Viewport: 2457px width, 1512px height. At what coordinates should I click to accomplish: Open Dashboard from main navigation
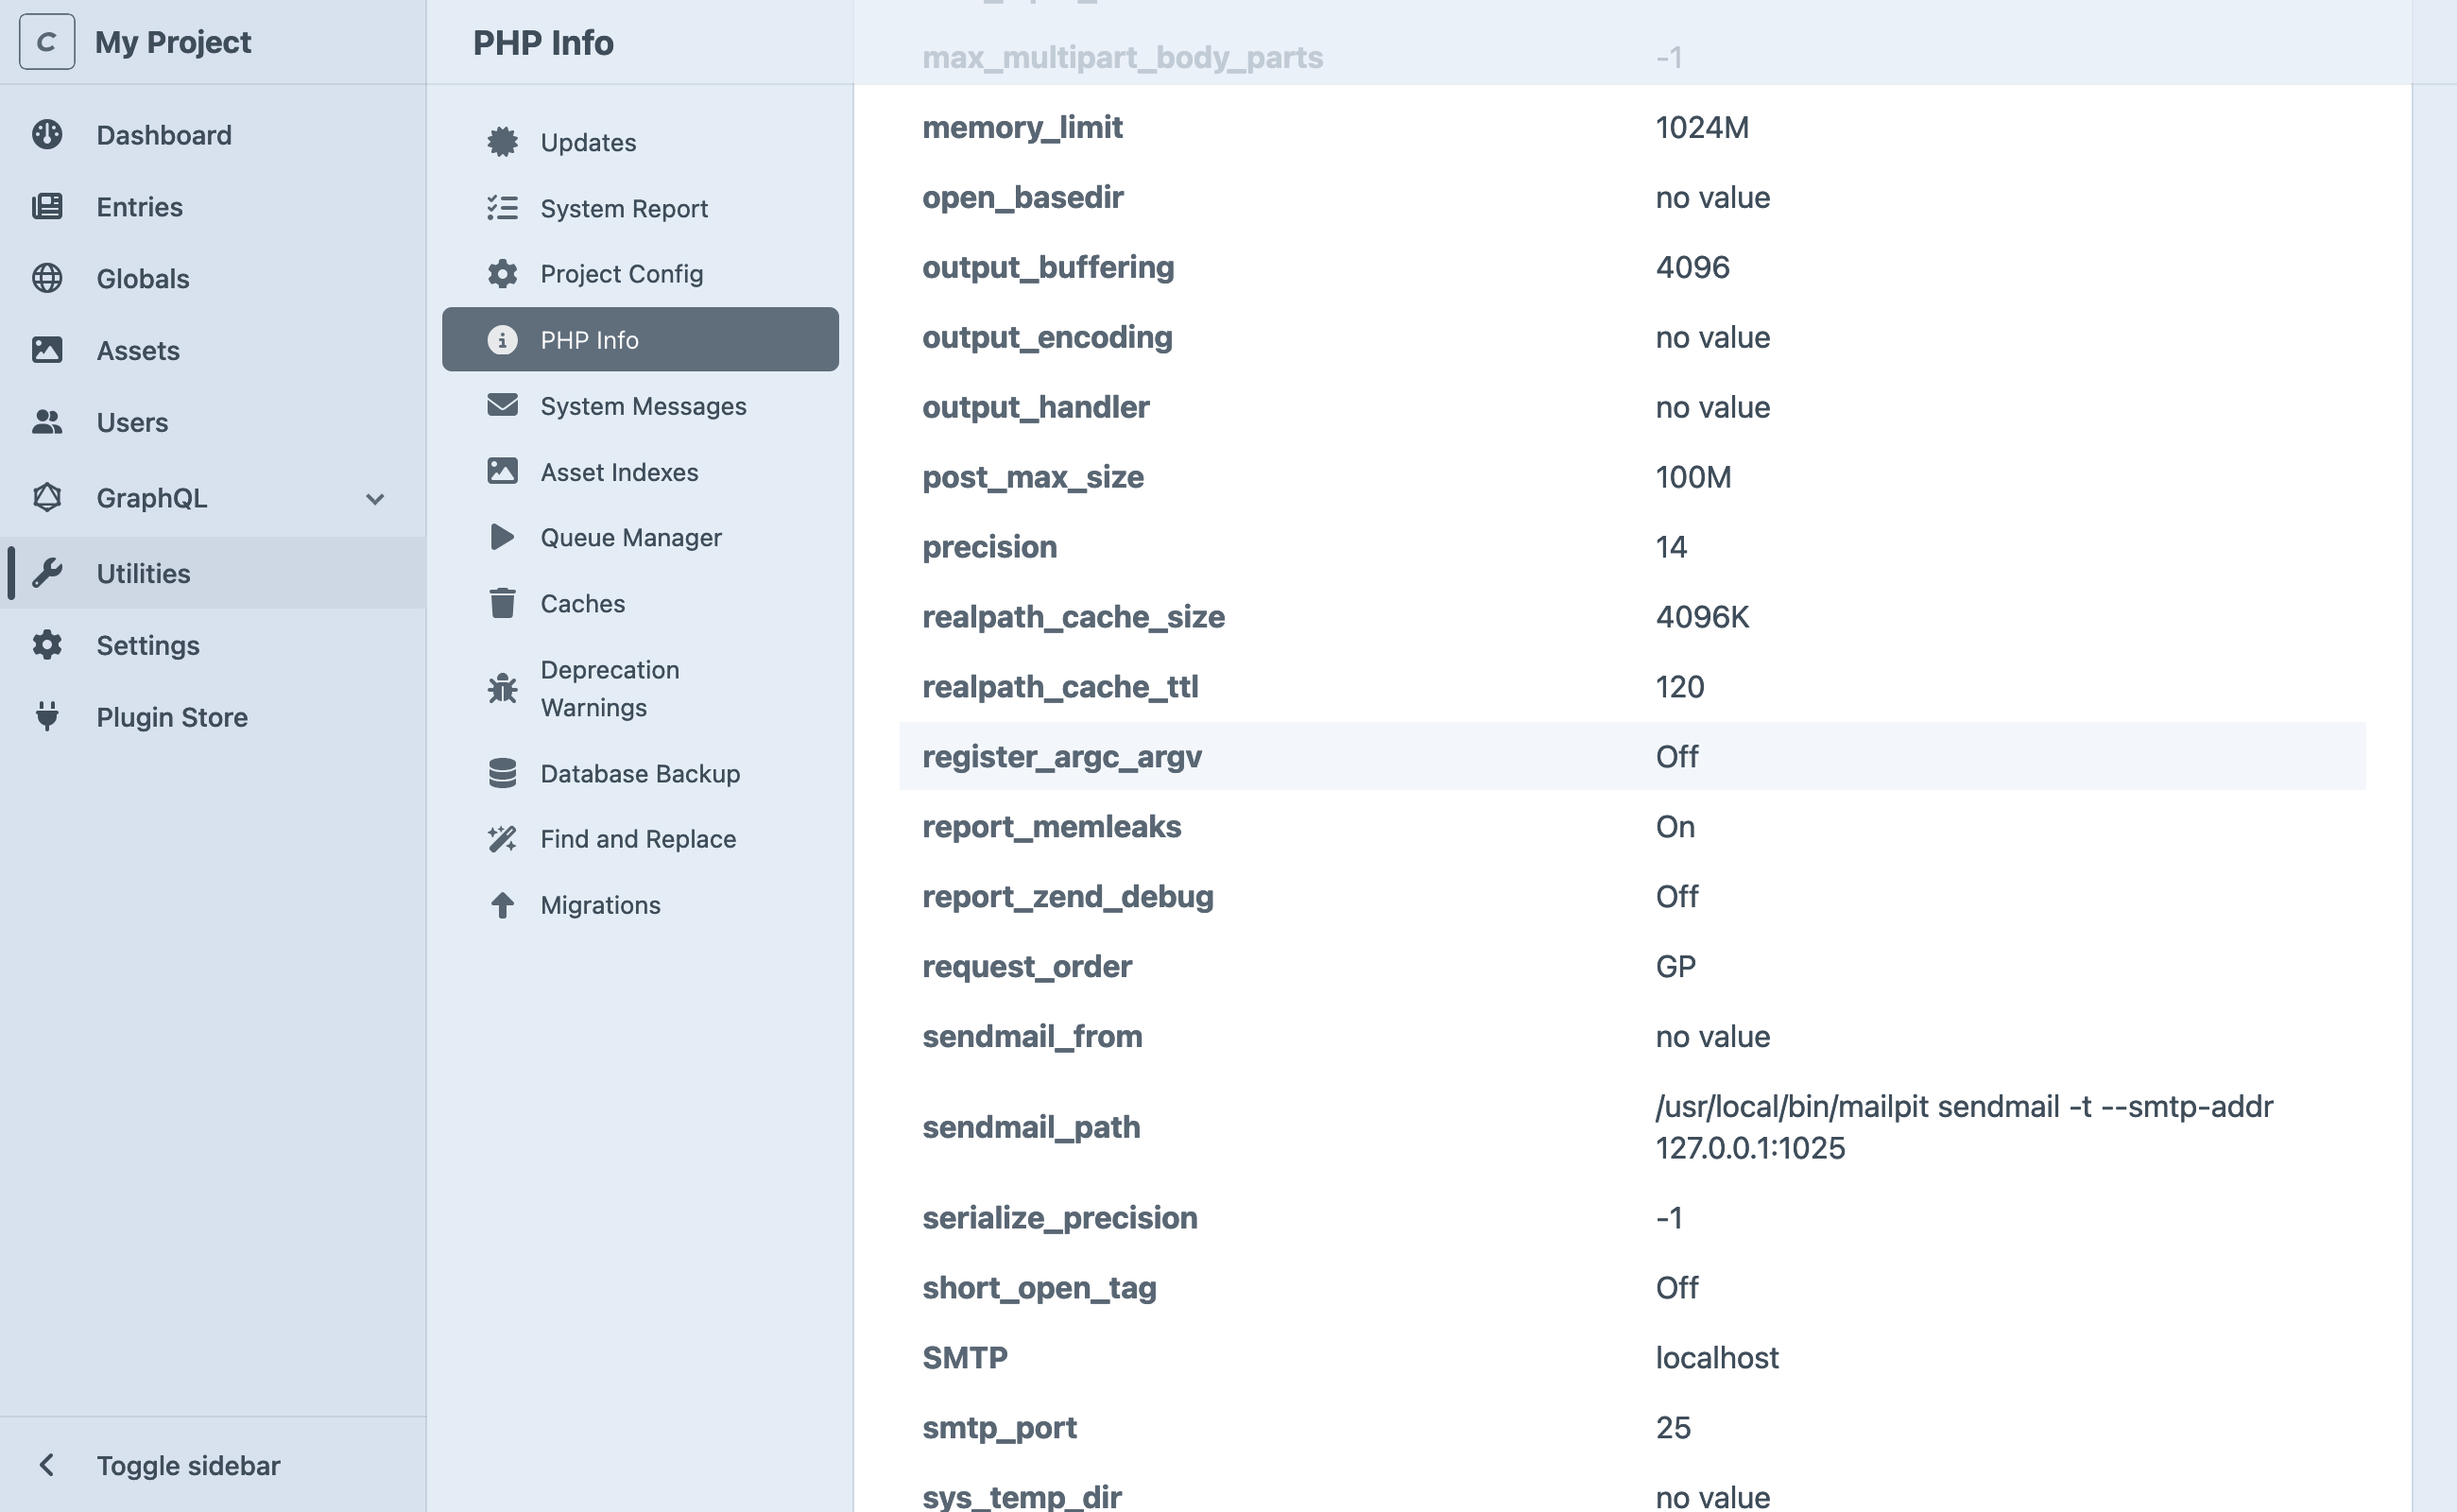coord(213,135)
